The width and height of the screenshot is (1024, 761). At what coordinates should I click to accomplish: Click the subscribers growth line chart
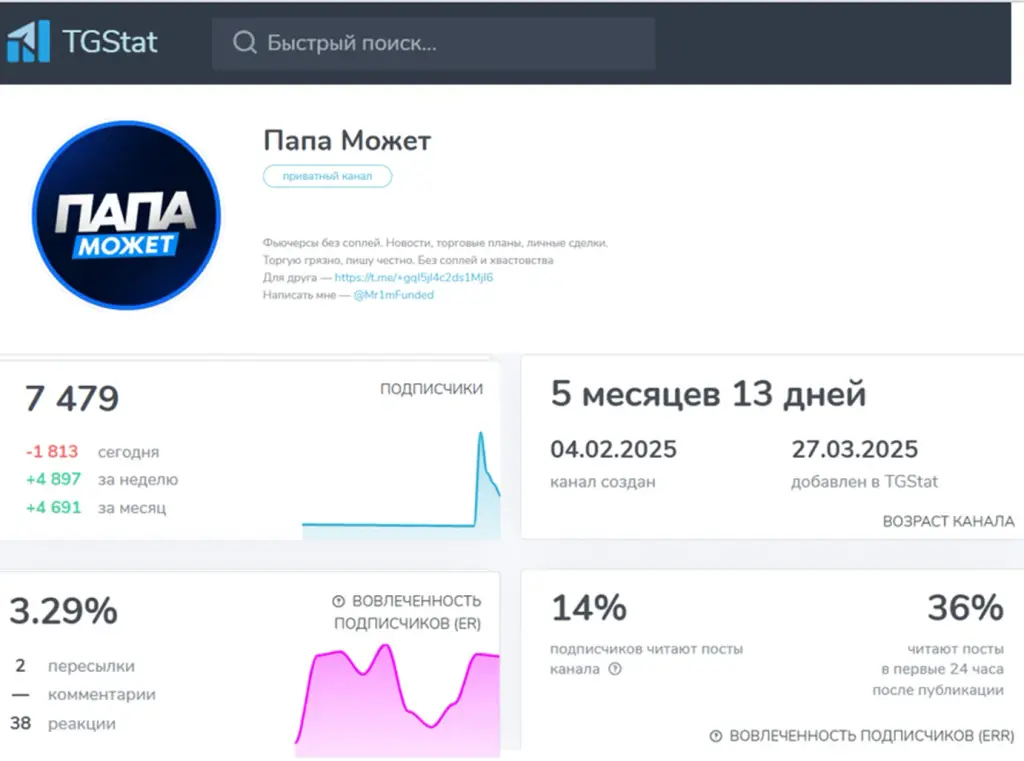(401, 485)
